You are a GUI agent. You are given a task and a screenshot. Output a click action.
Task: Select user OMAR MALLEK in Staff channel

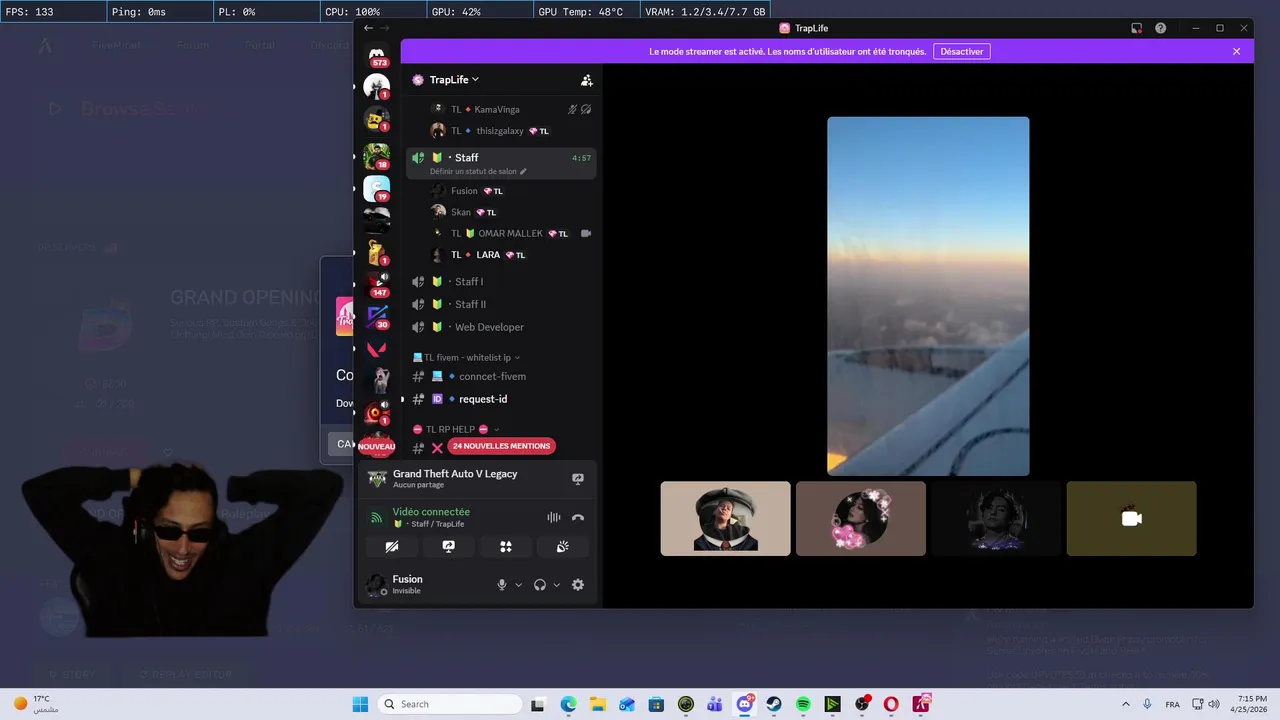tap(511, 233)
